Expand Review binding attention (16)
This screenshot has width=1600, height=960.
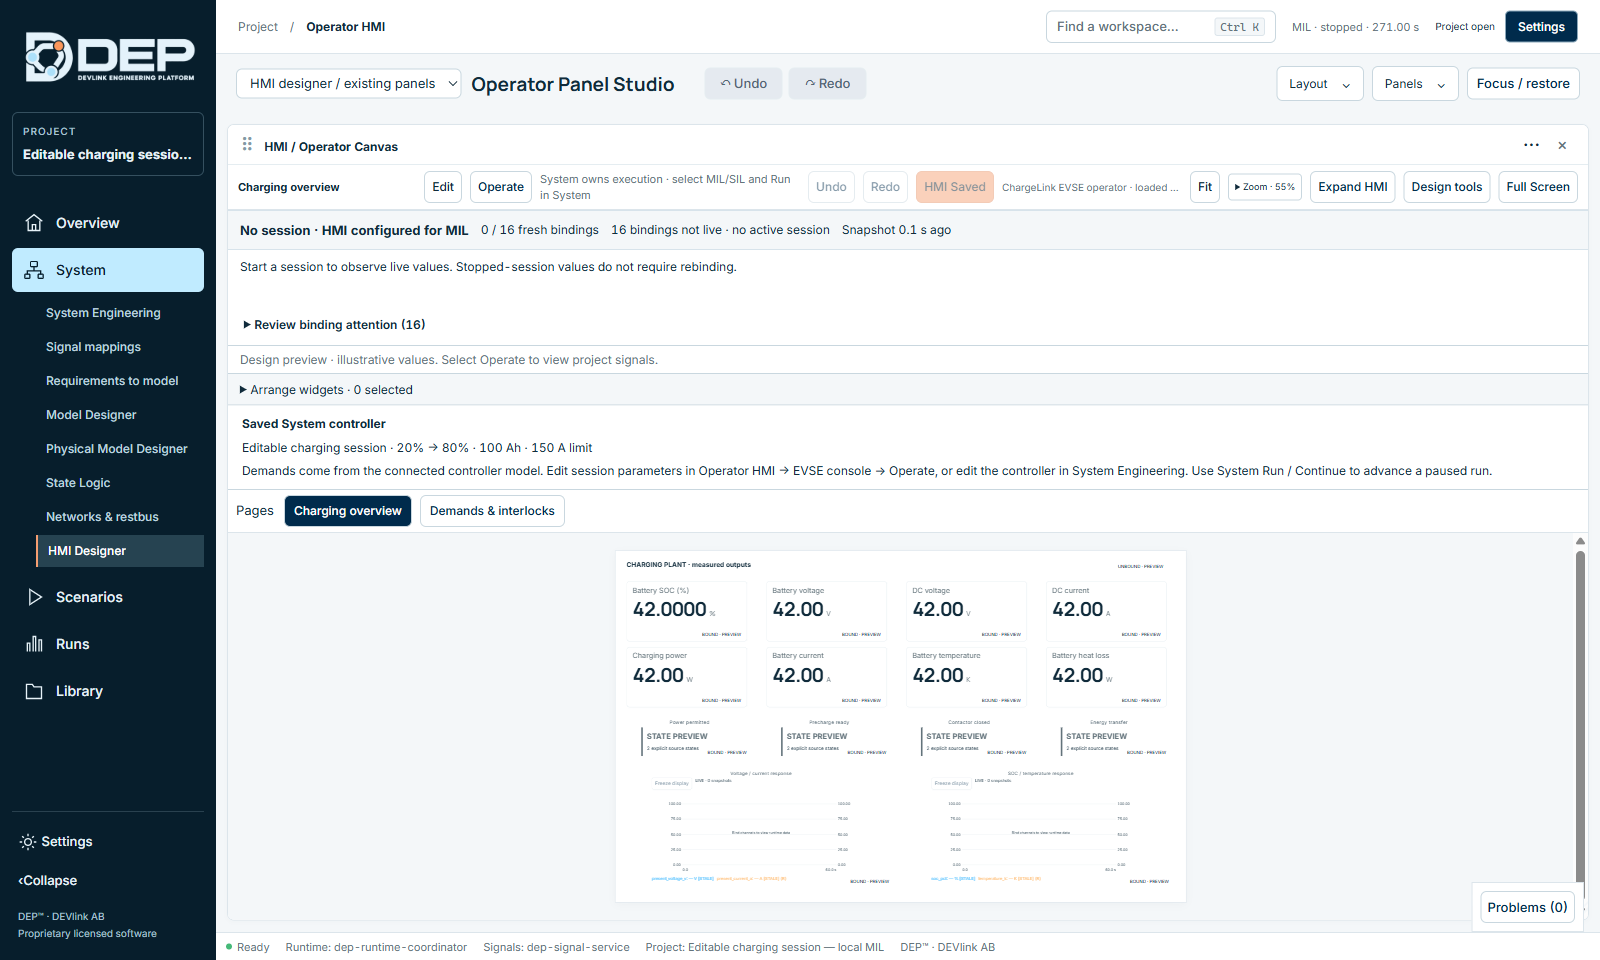click(x=334, y=325)
